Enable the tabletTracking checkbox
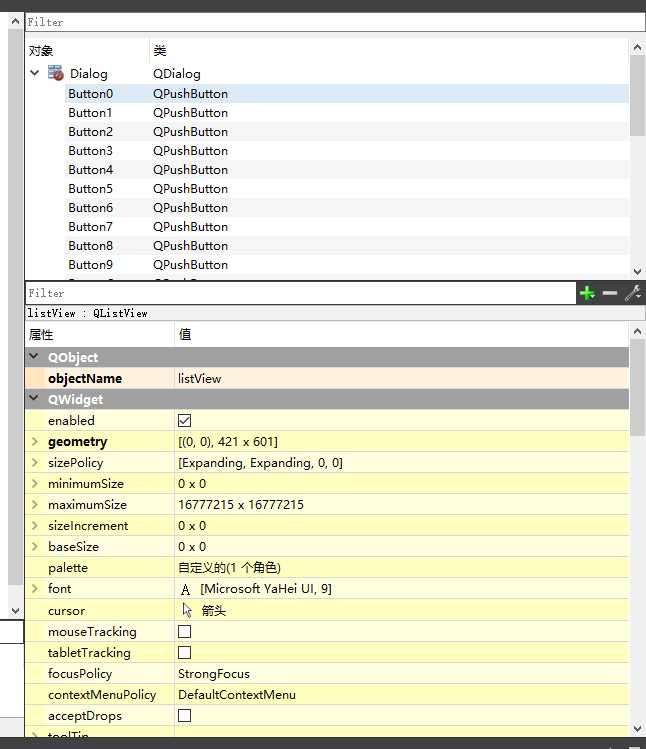 [184, 653]
